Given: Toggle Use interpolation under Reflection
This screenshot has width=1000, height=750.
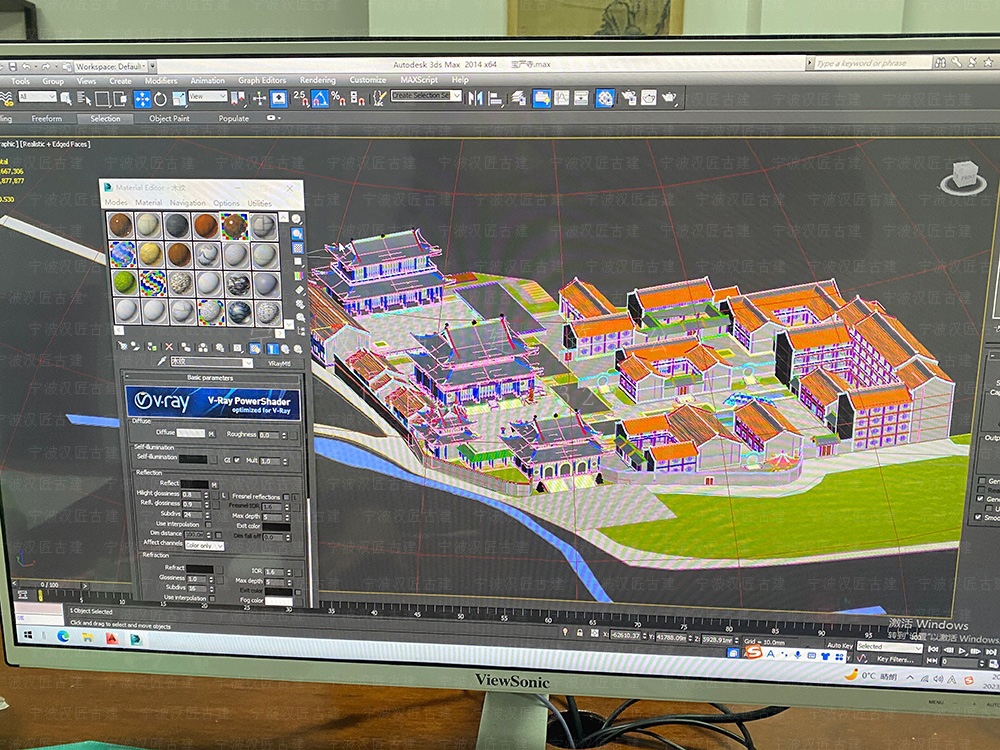Looking at the screenshot, I should click(210, 524).
